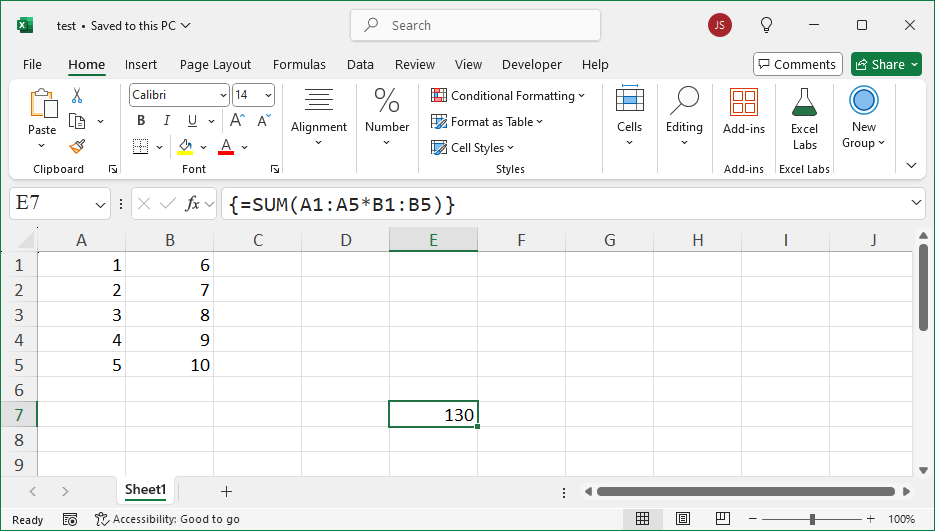935x531 pixels.
Task: Click the Paste clipboard icon
Action: [x=43, y=104]
